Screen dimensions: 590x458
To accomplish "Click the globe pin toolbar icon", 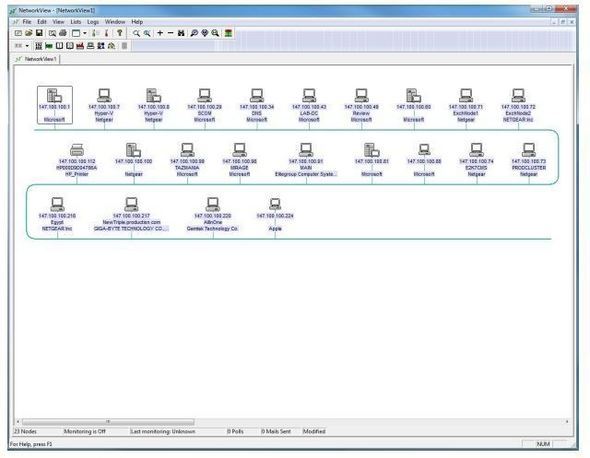I will (x=204, y=33).
